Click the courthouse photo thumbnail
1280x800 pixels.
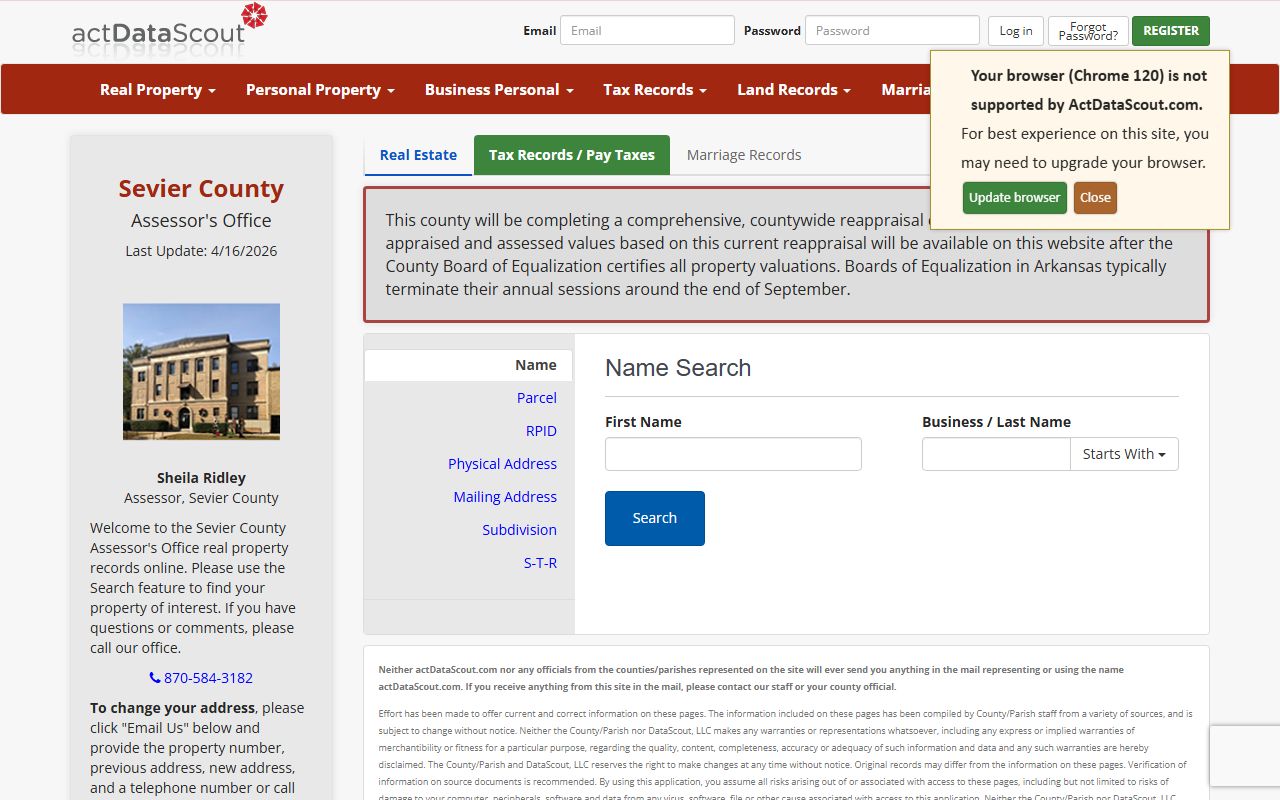tap(201, 372)
